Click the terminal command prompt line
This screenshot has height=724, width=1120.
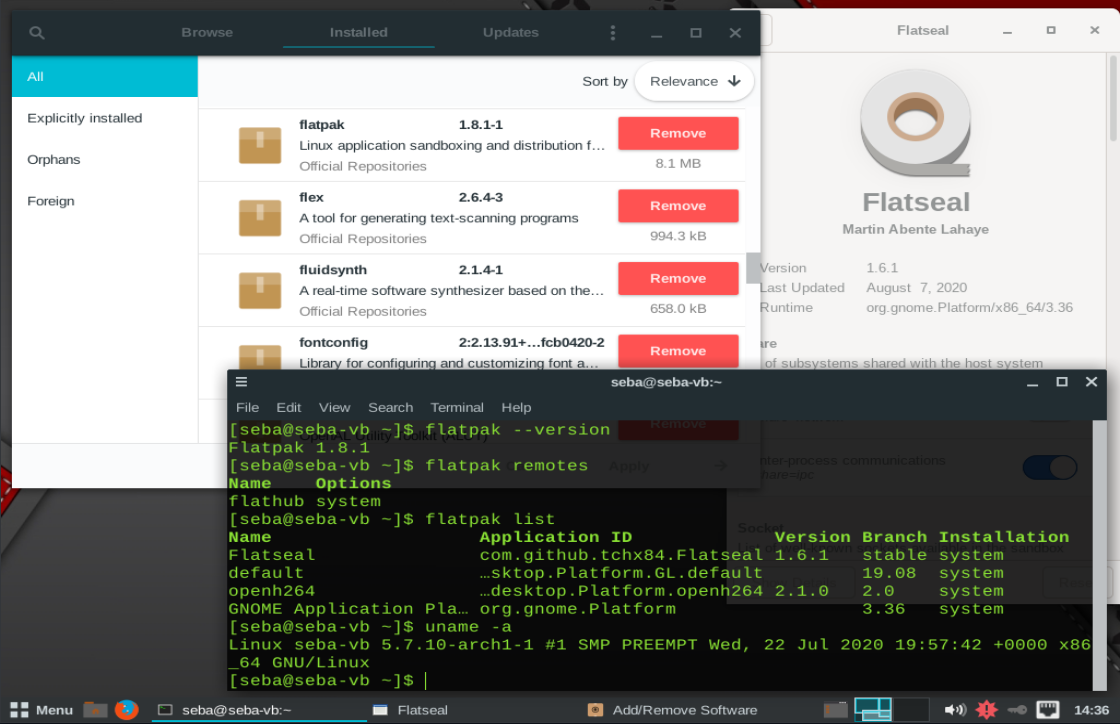330,680
